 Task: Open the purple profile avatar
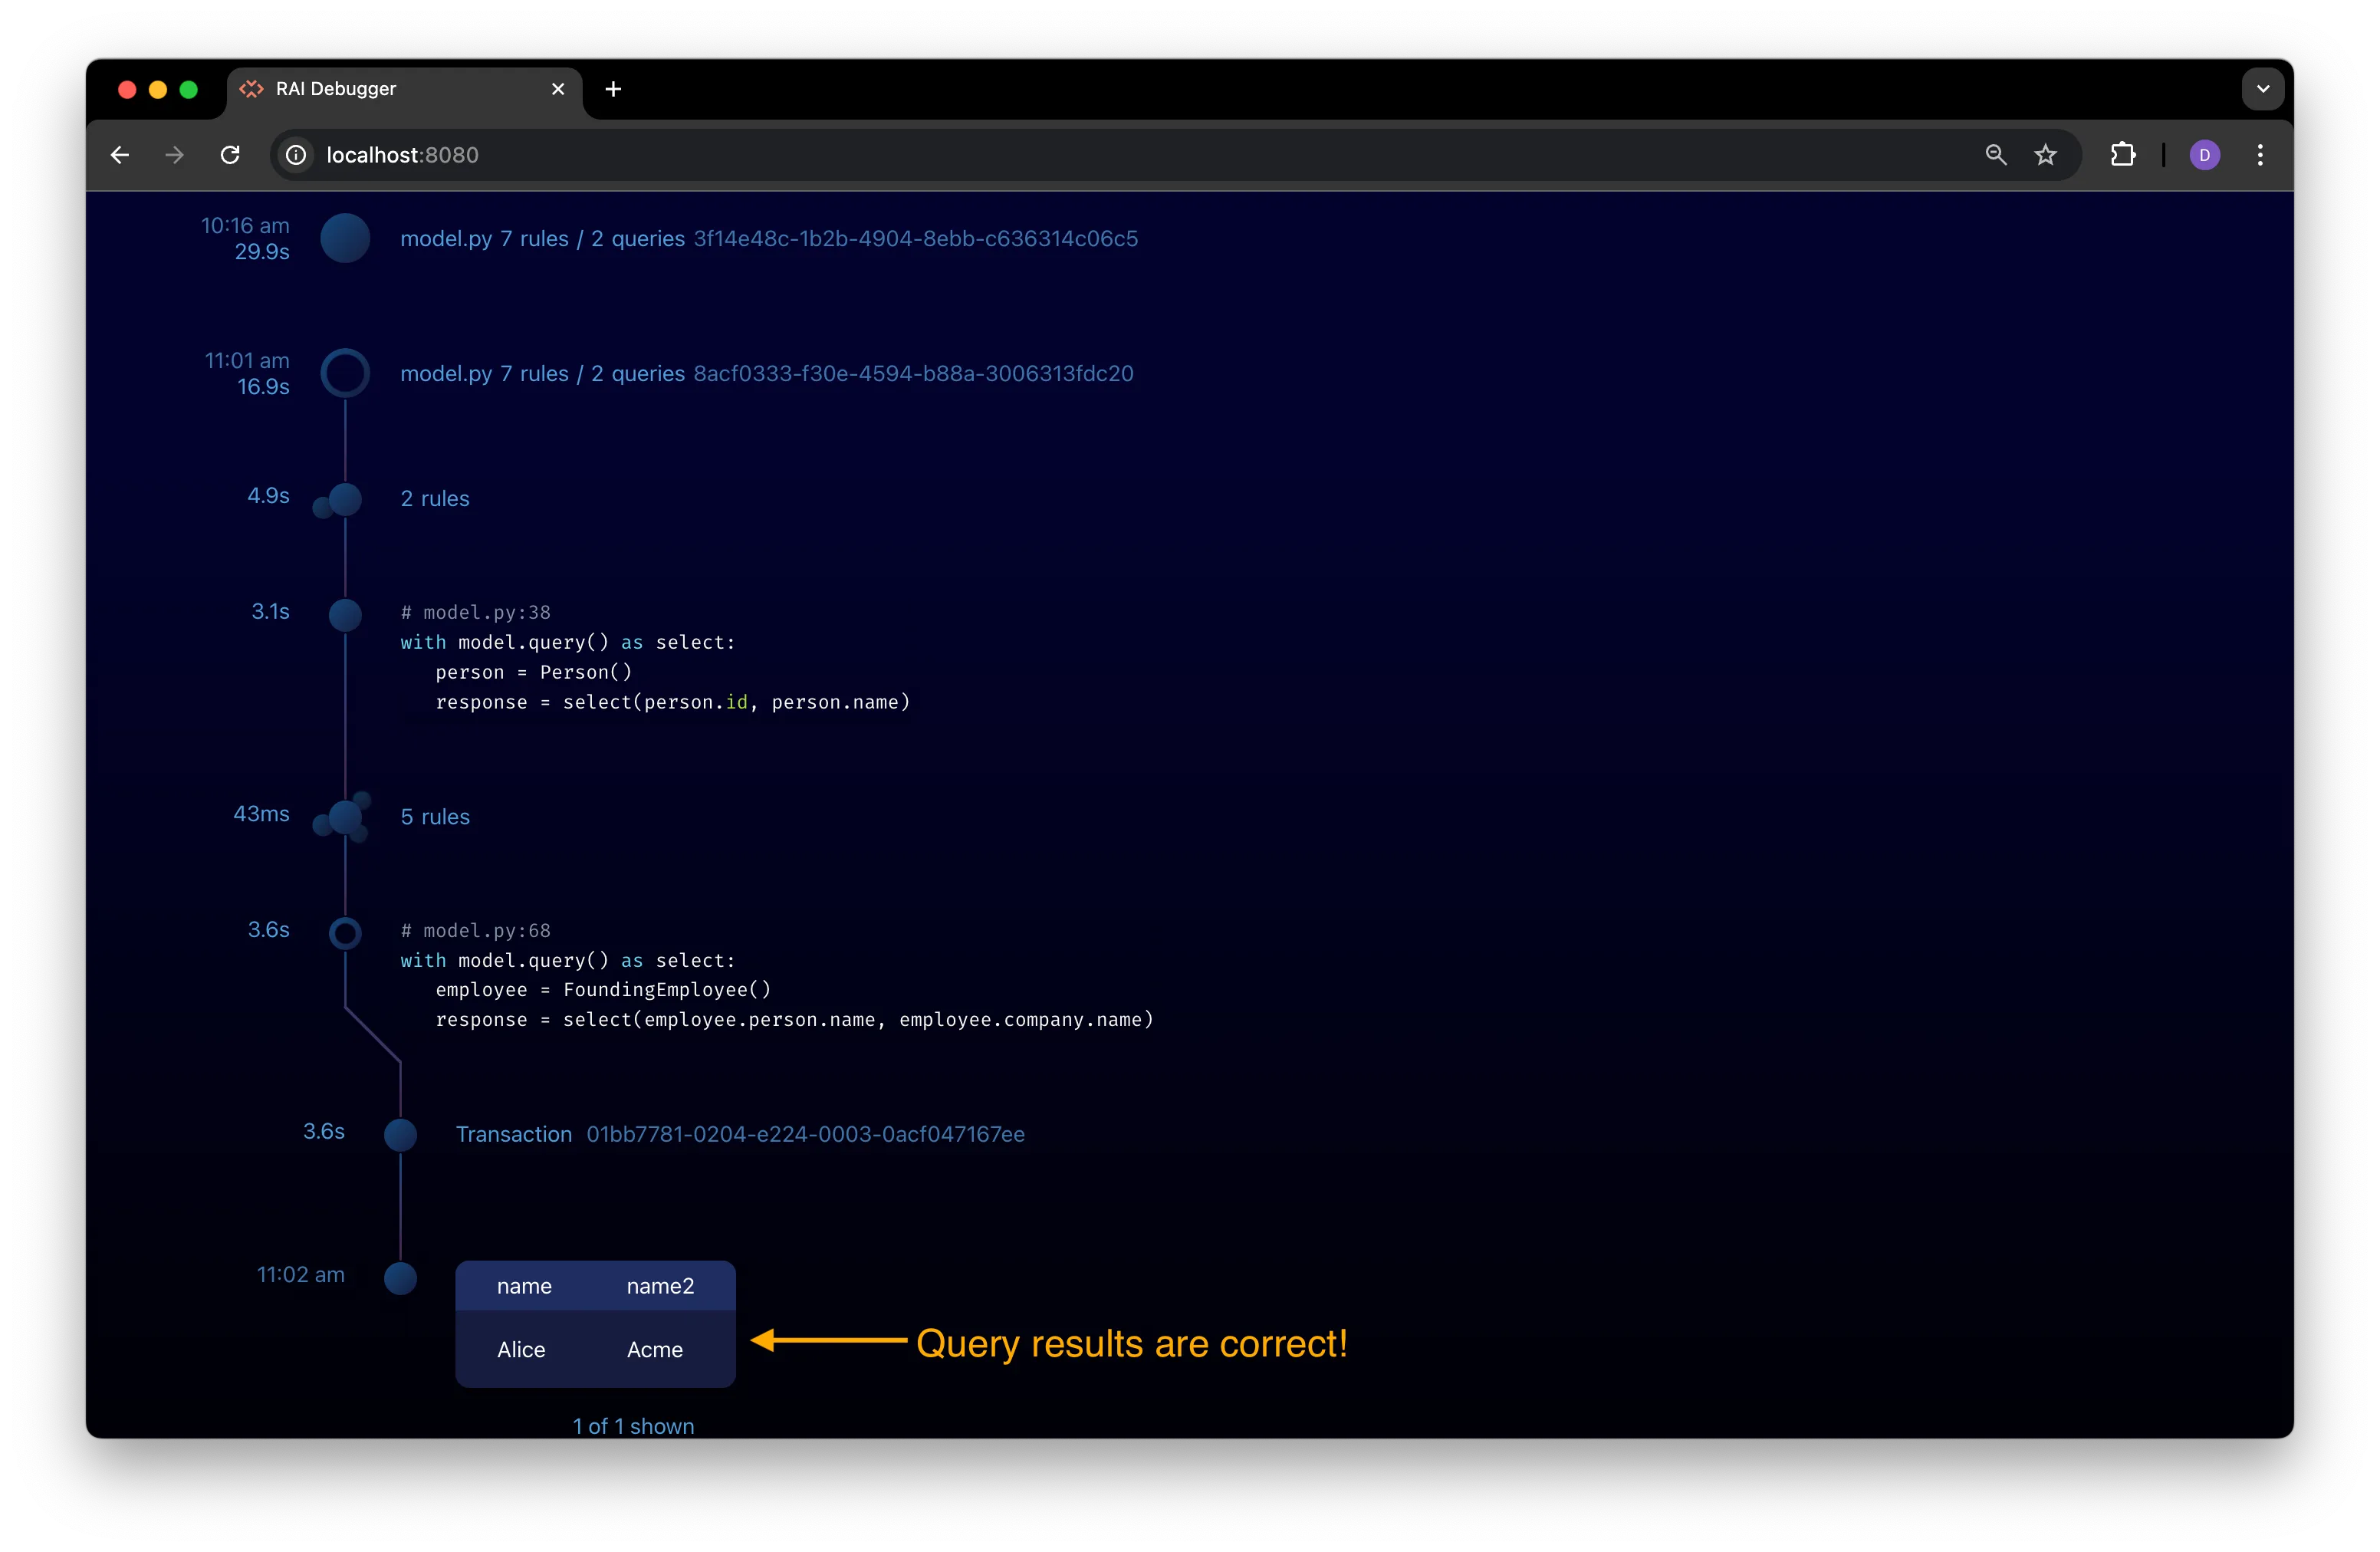(2204, 155)
